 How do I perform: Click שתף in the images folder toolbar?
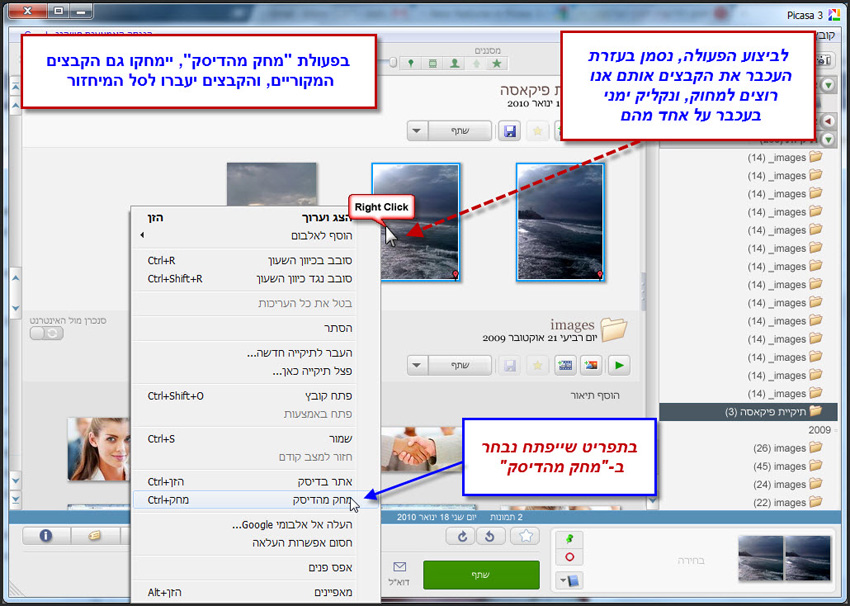[460, 365]
